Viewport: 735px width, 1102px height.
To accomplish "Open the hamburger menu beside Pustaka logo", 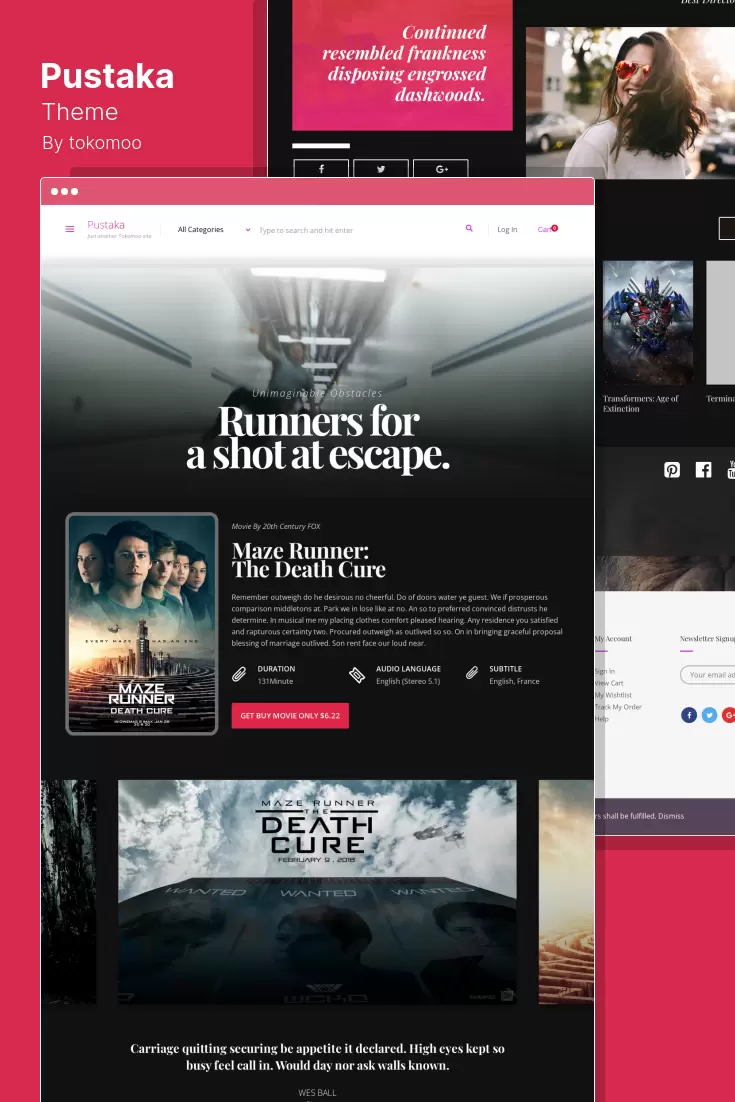I will click(x=70, y=229).
